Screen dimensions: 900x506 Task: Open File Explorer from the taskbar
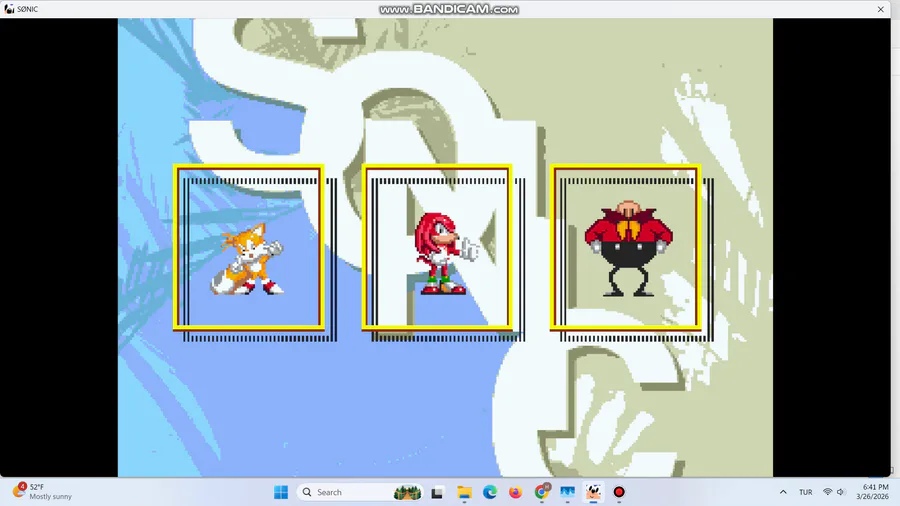click(464, 492)
